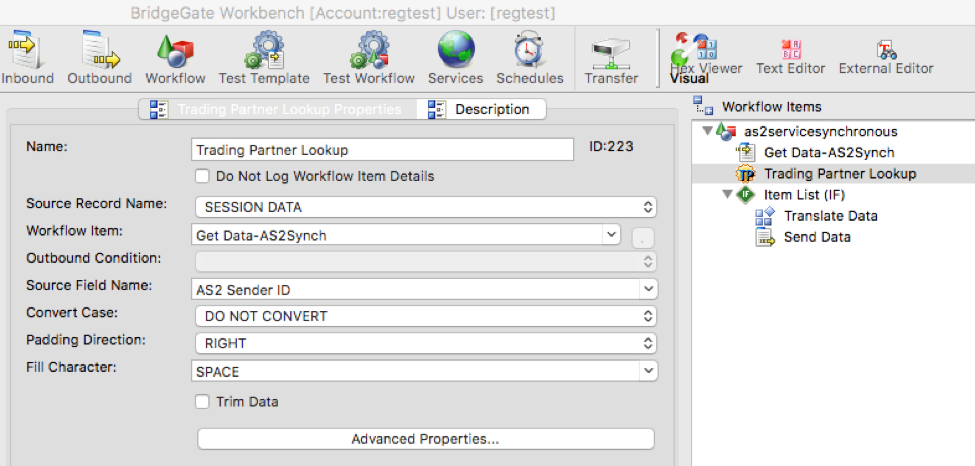Click the Outbound Condition label
The width and height of the screenshot is (975, 466).
[94, 258]
